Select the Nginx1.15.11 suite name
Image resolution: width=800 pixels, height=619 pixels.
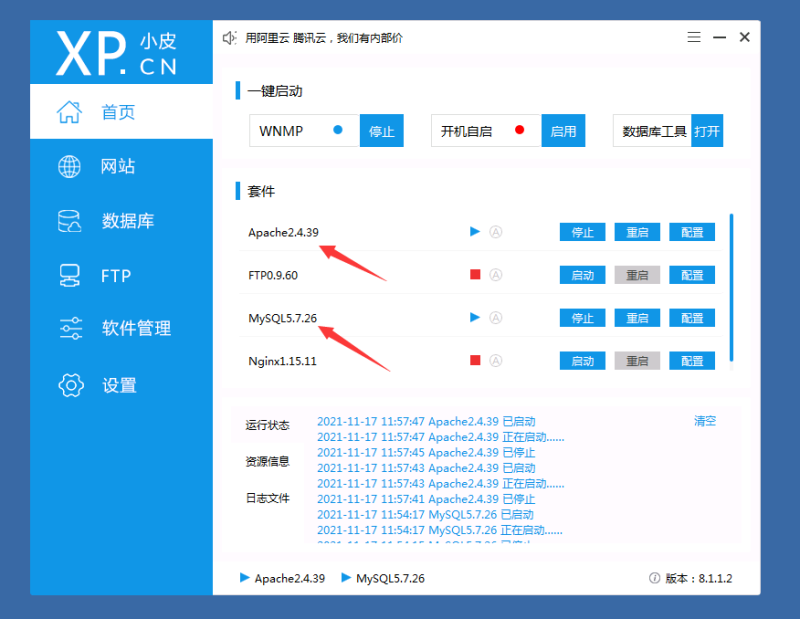click(282, 361)
